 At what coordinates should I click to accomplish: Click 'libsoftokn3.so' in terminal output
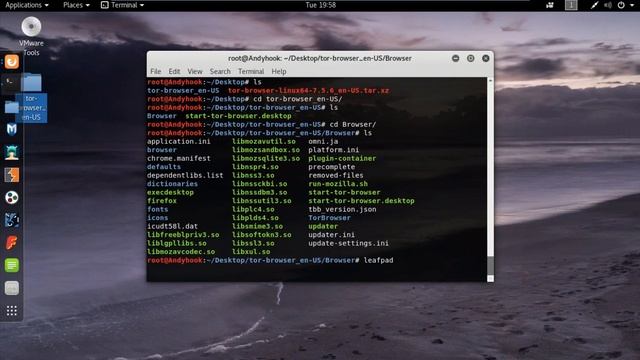tap(262, 235)
